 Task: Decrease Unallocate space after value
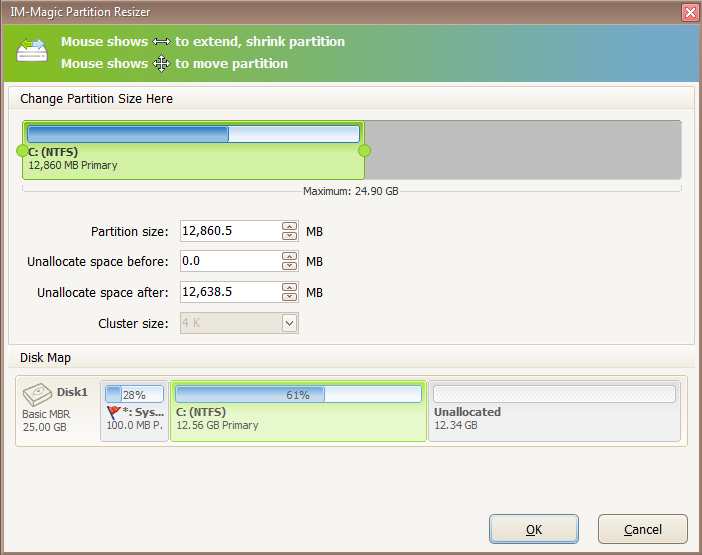[x=290, y=297]
